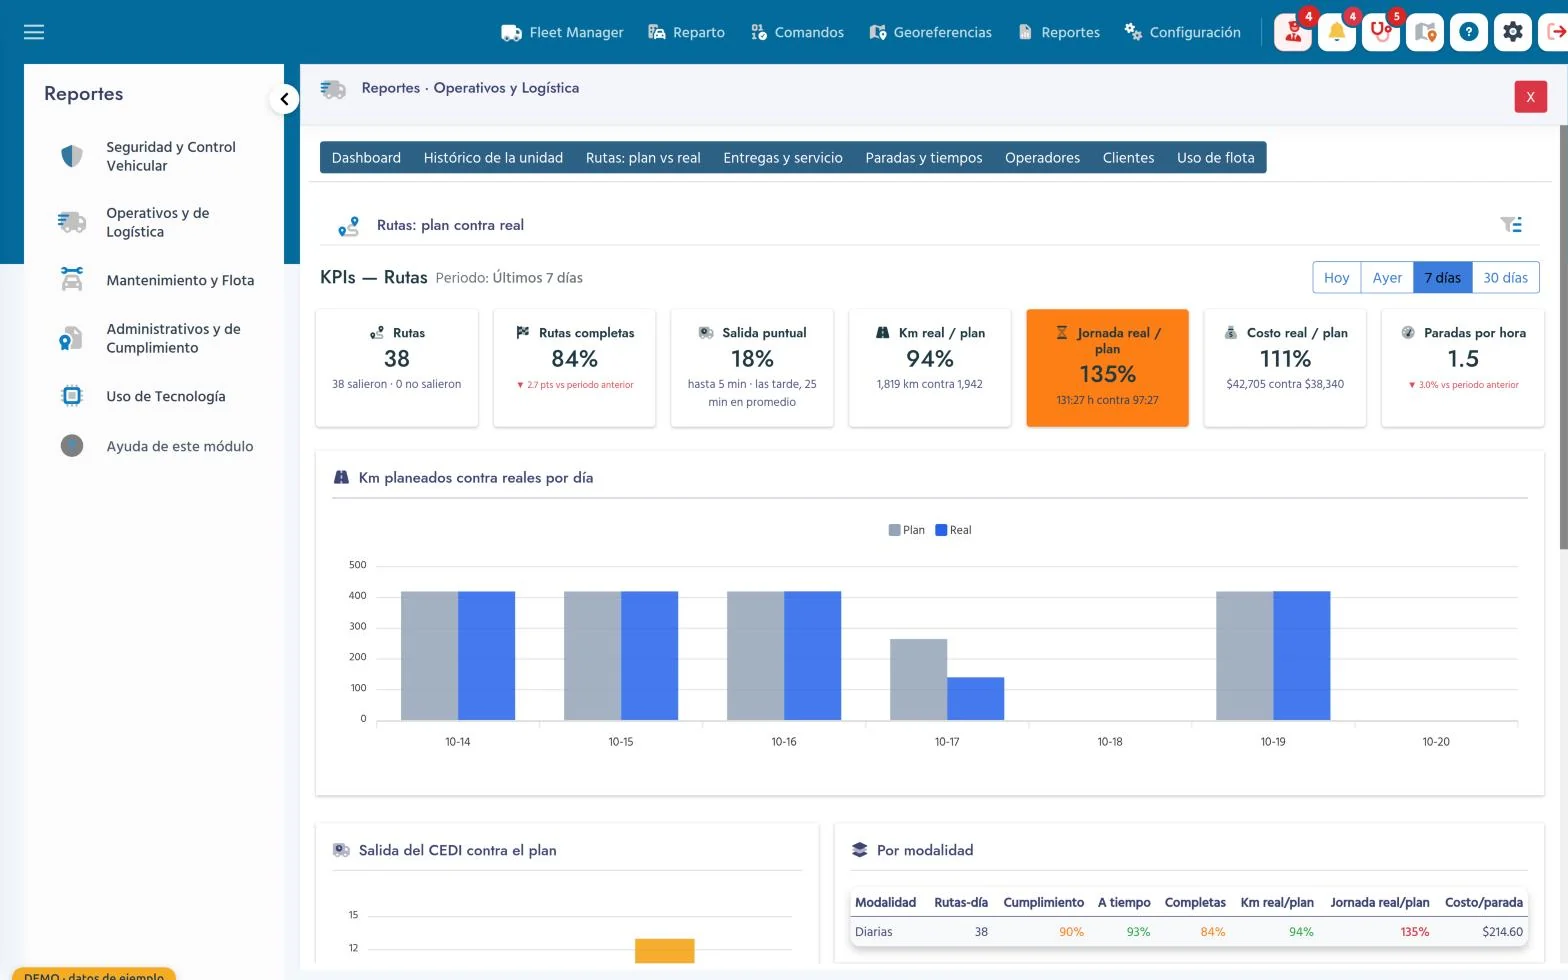
Task: Click the user alerts icon with badge
Action: [1293, 32]
